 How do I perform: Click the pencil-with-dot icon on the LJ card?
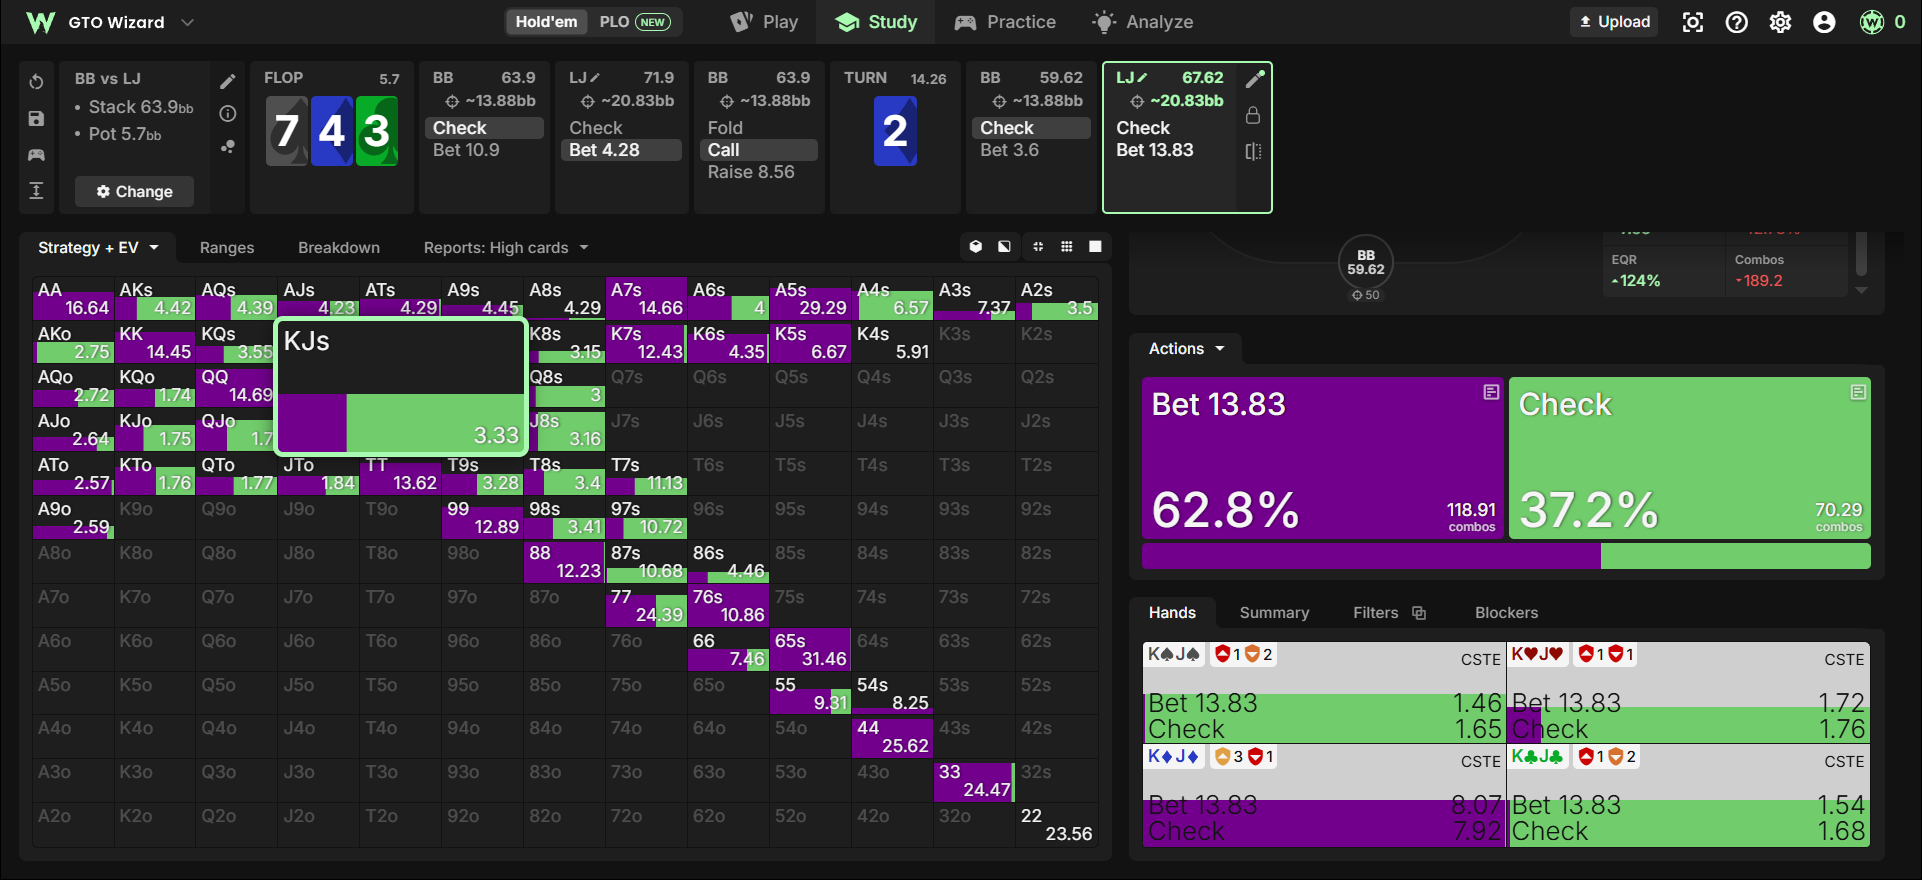1254,79
